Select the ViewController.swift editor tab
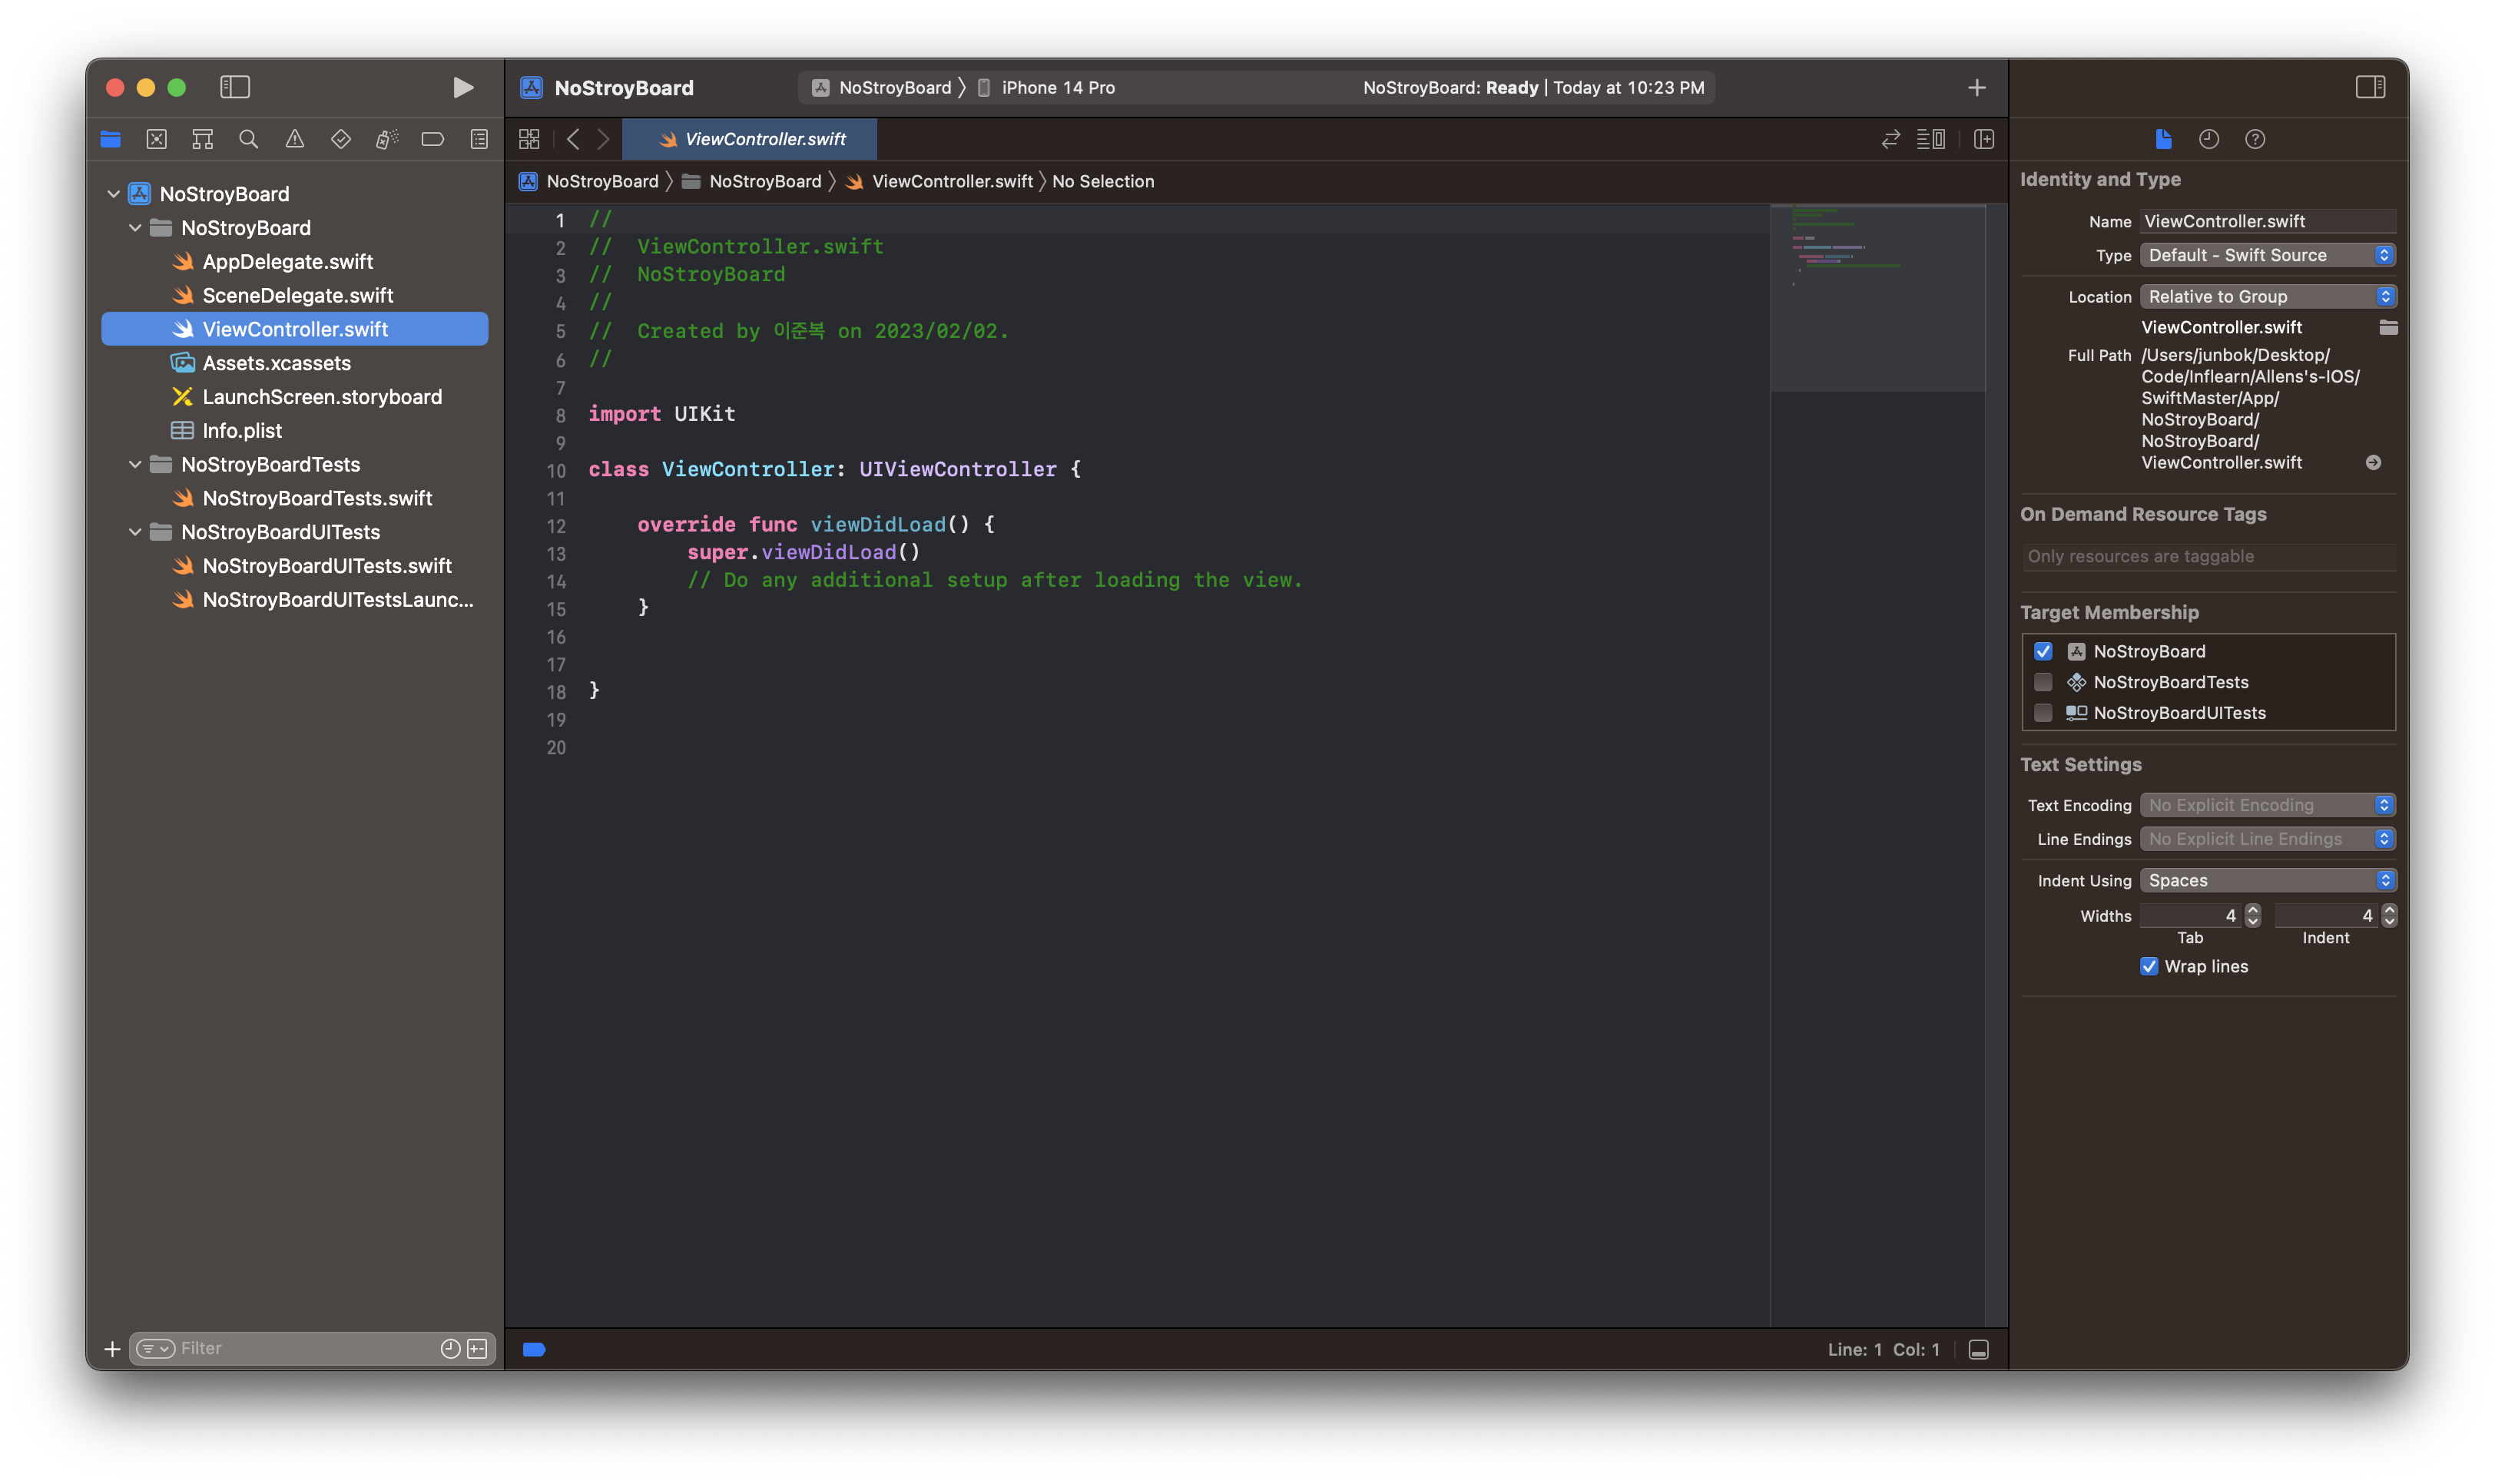2495x1484 pixels. [x=750, y=139]
